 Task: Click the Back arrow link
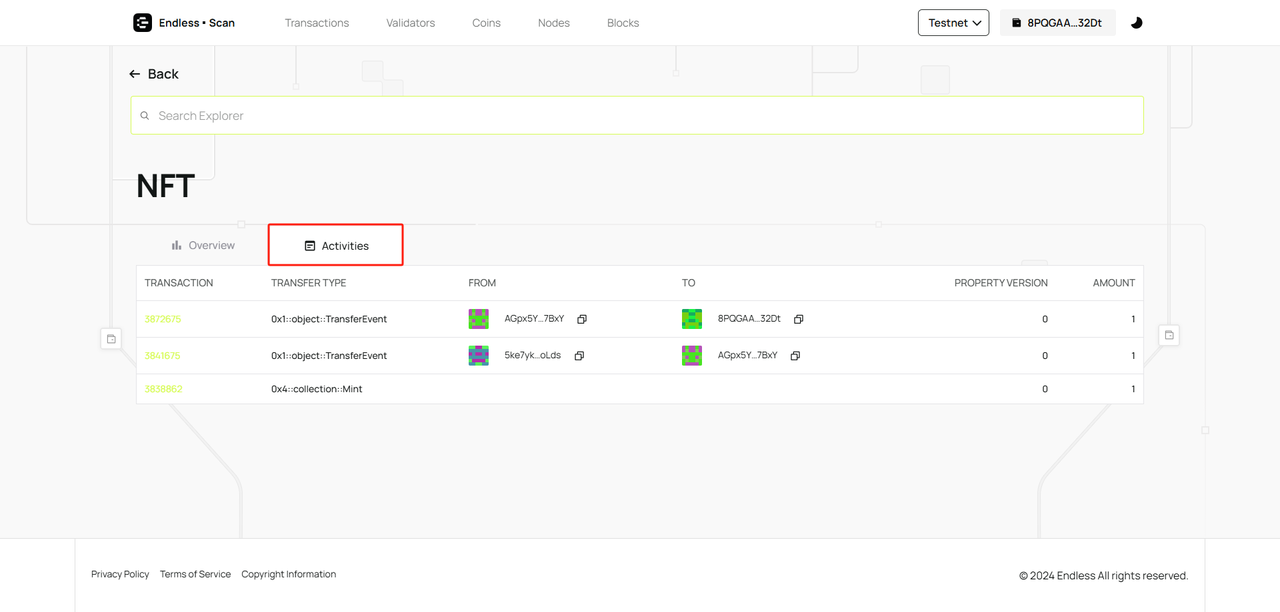click(x=154, y=74)
